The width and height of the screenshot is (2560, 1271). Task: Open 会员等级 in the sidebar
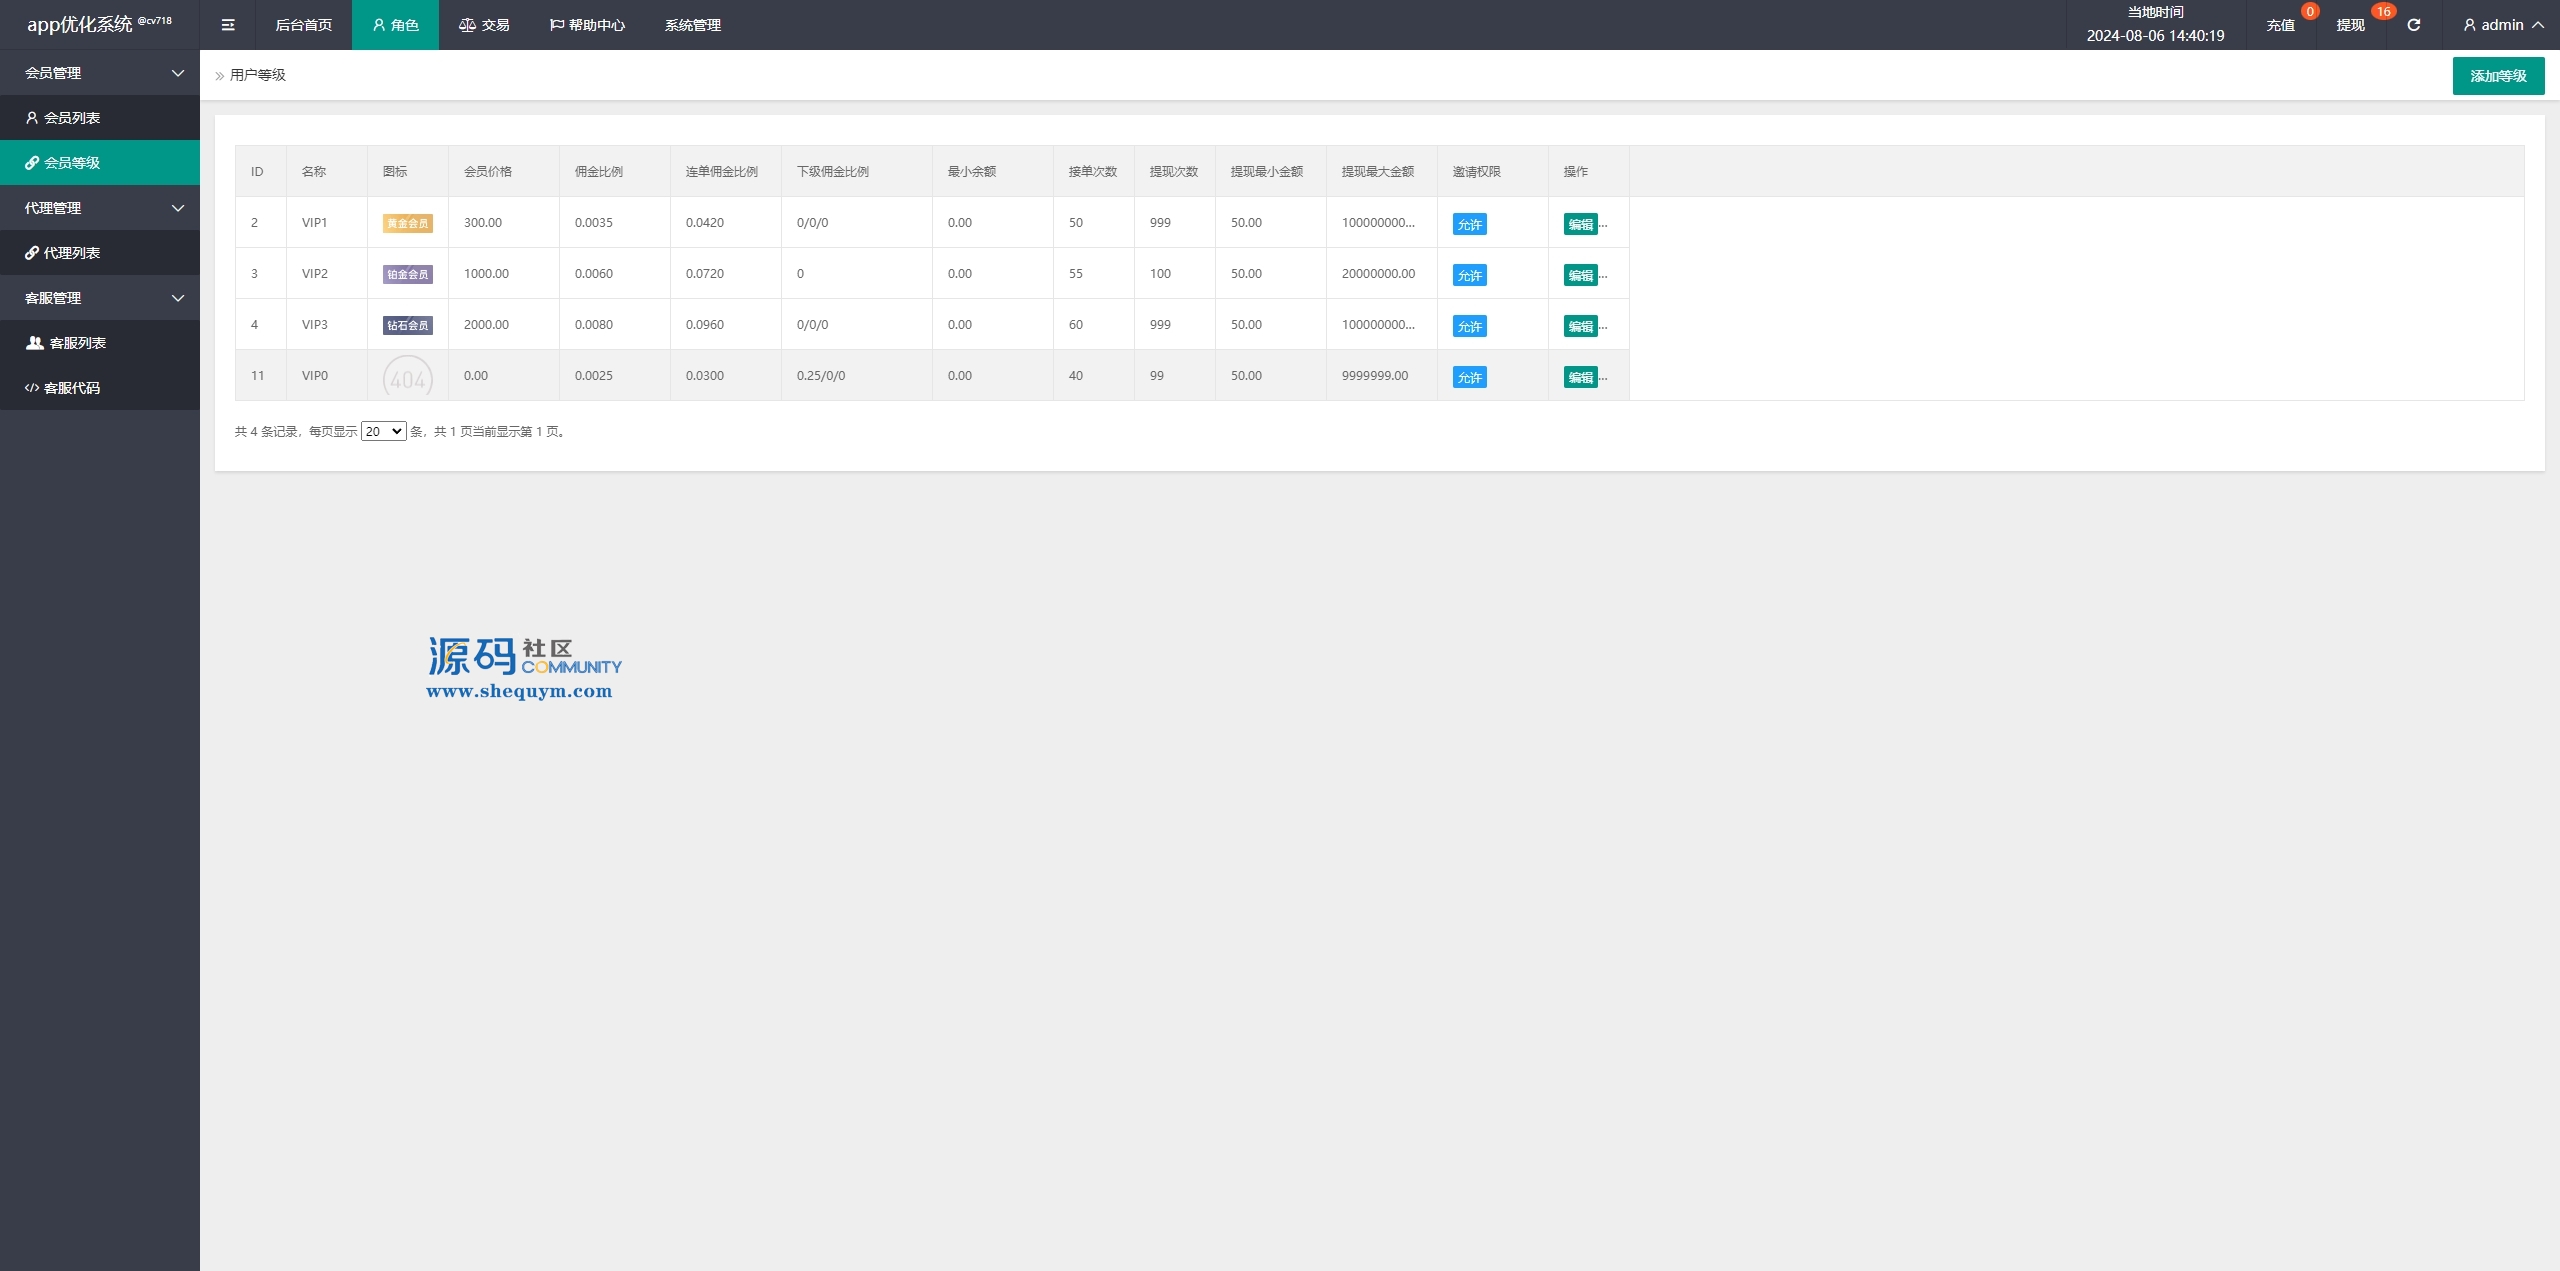[x=100, y=163]
